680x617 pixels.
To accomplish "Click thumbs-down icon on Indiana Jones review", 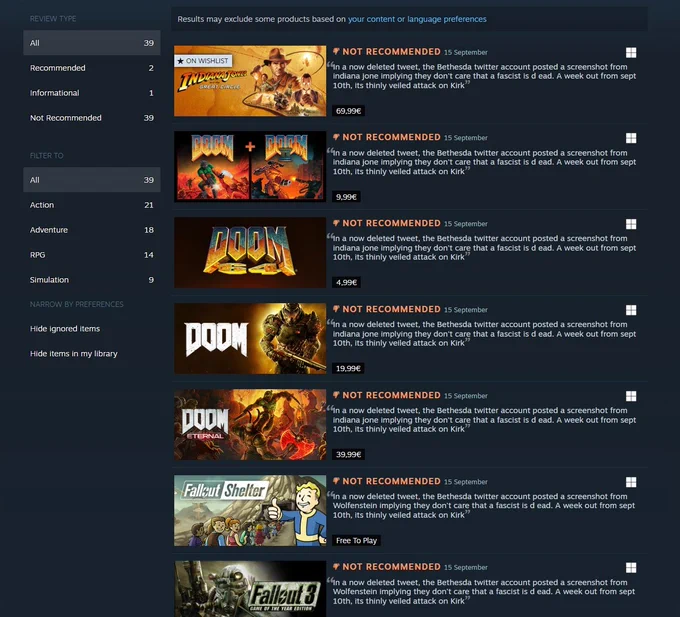I will 336,52.
